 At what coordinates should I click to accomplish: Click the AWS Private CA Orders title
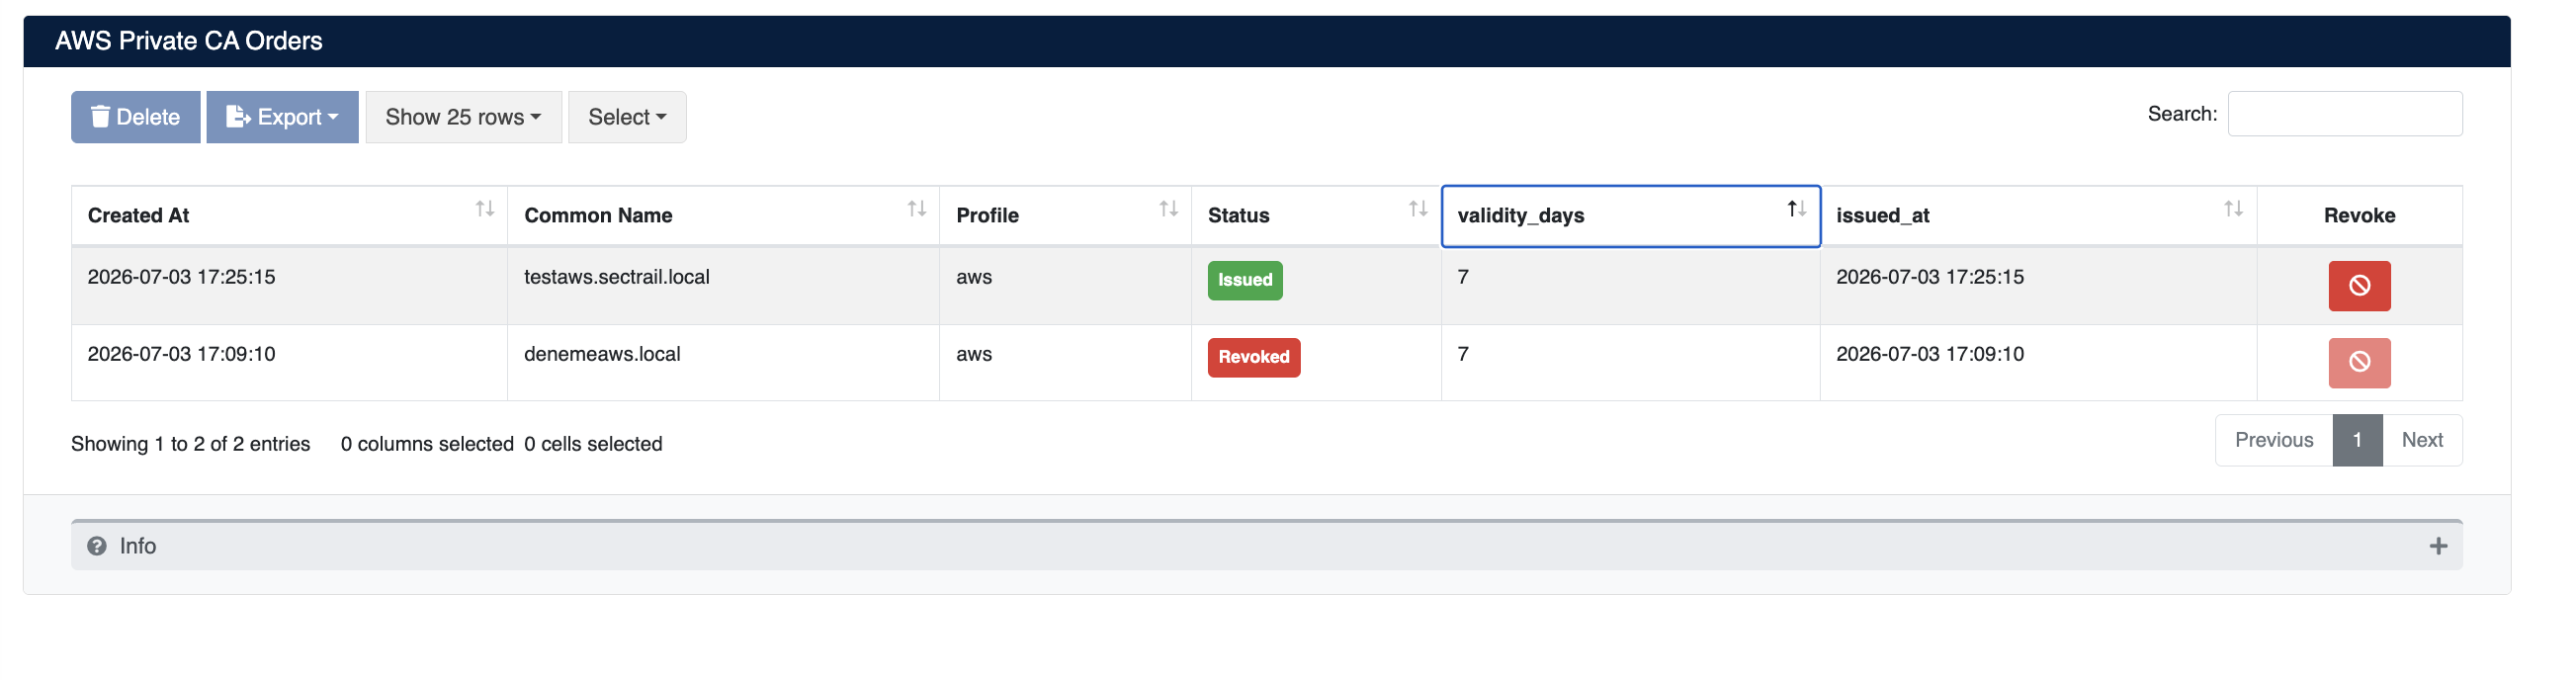(x=188, y=41)
